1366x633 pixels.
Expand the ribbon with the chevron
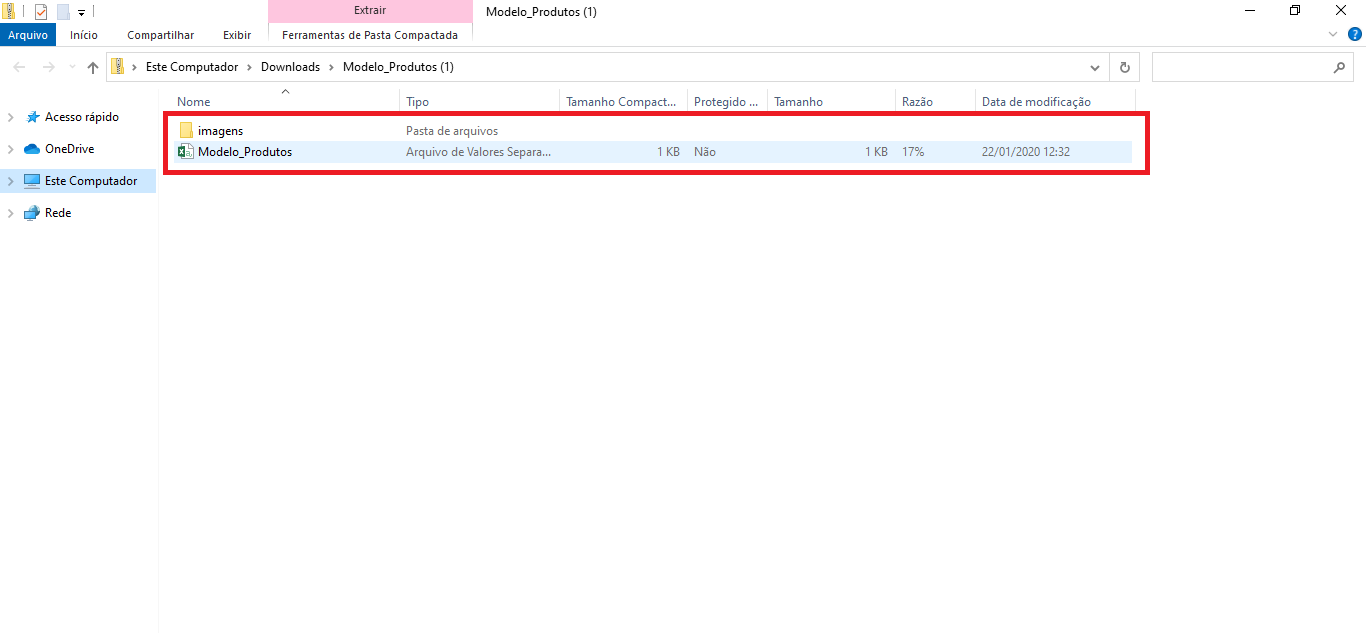tap(1333, 34)
